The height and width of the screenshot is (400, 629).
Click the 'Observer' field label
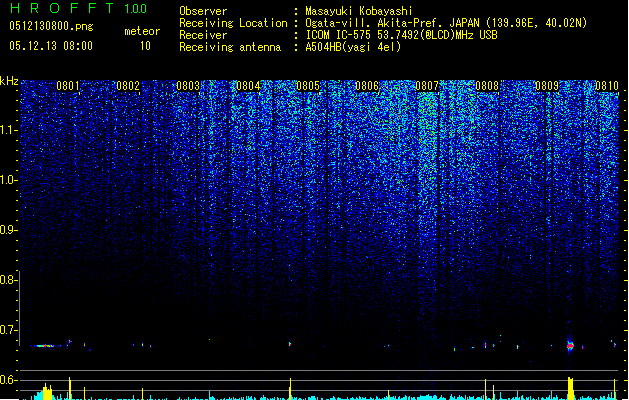pos(203,11)
